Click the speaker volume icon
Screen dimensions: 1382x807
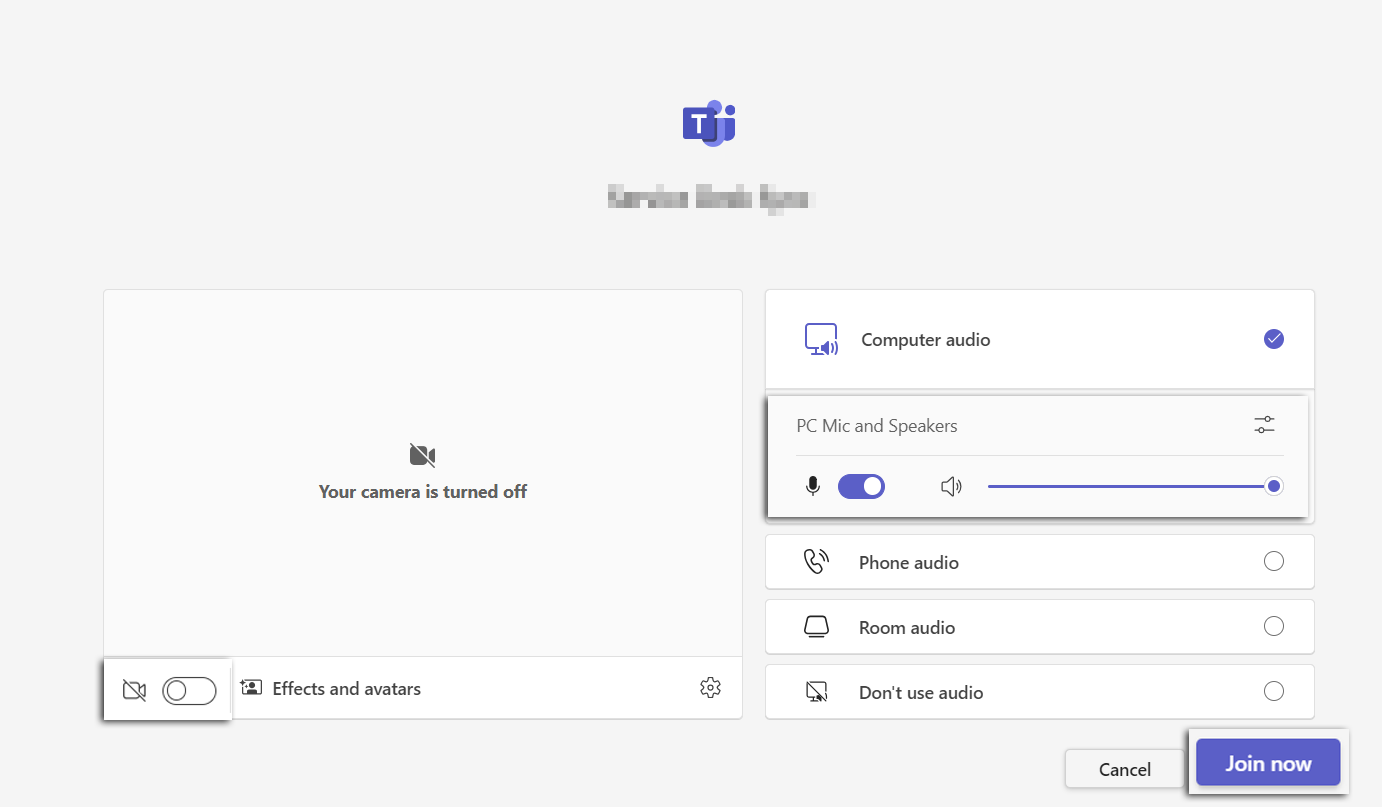point(951,487)
